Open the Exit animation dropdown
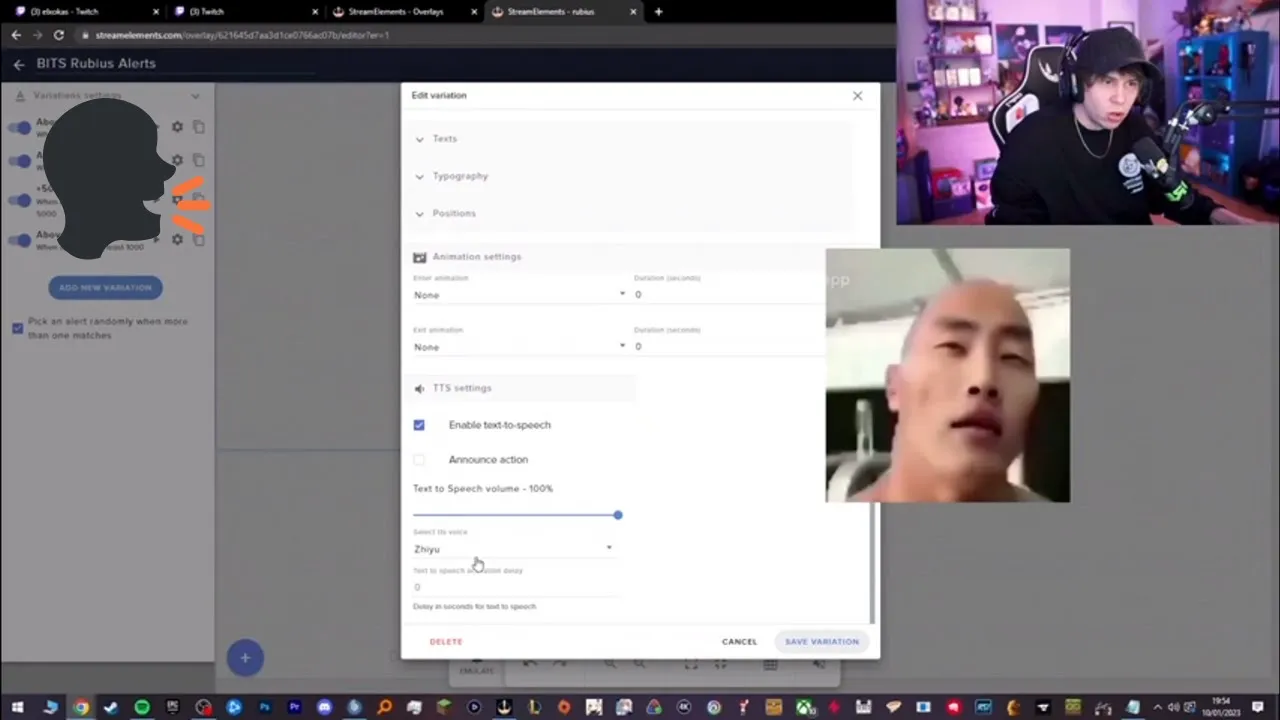The width and height of the screenshot is (1280, 720). [x=520, y=347]
